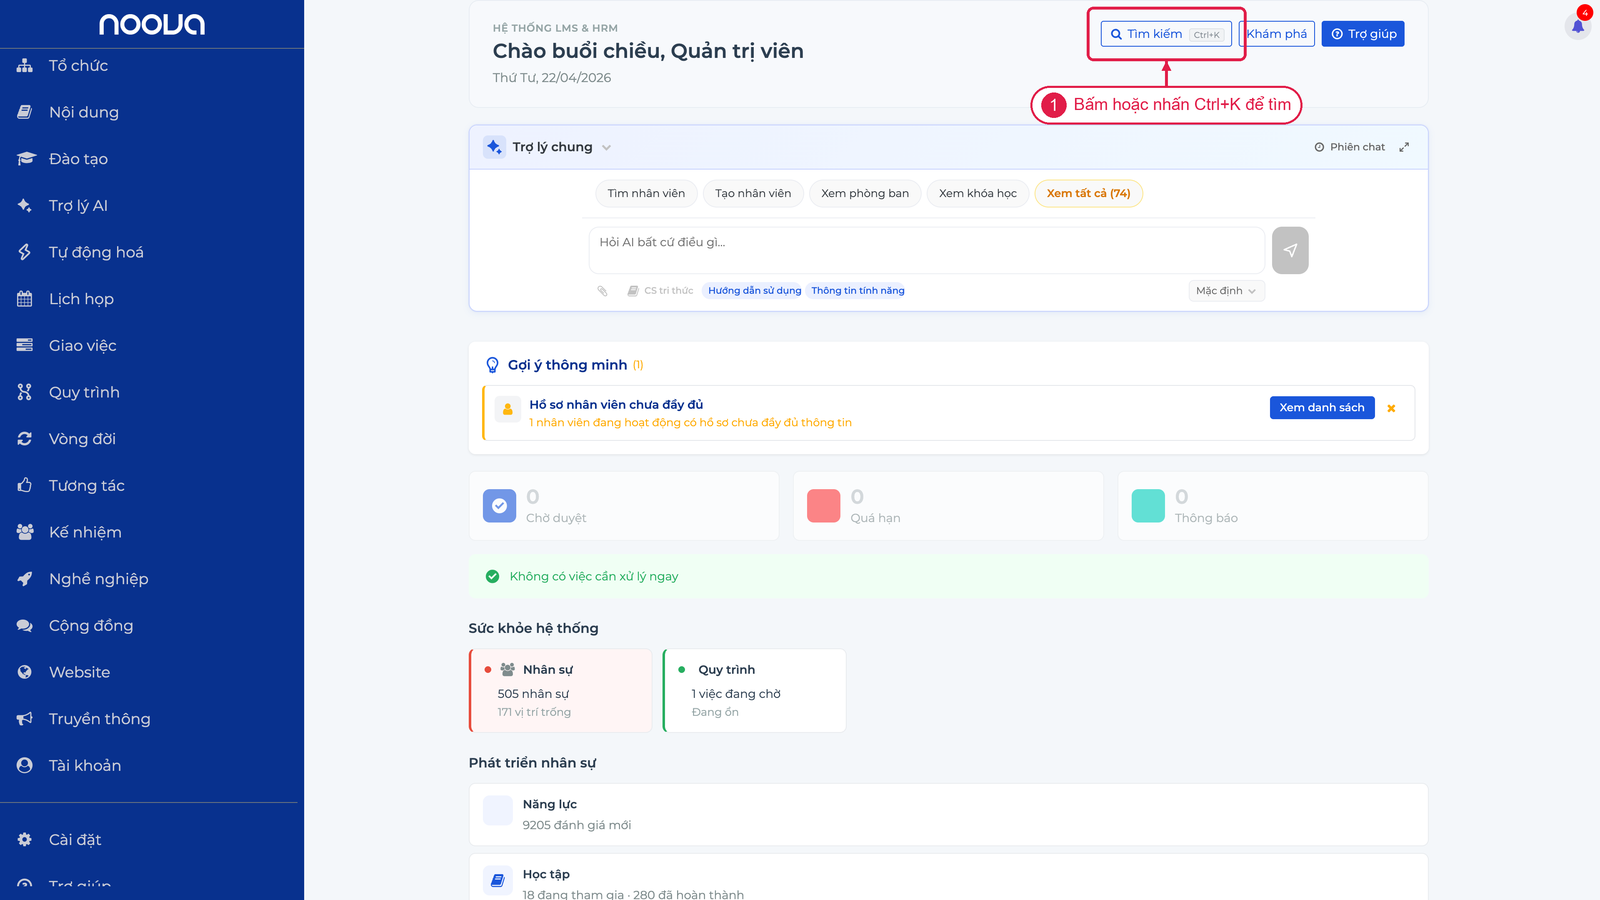Click the Chờ duyệt checkmark icon
The image size is (1600, 900).
click(x=499, y=506)
